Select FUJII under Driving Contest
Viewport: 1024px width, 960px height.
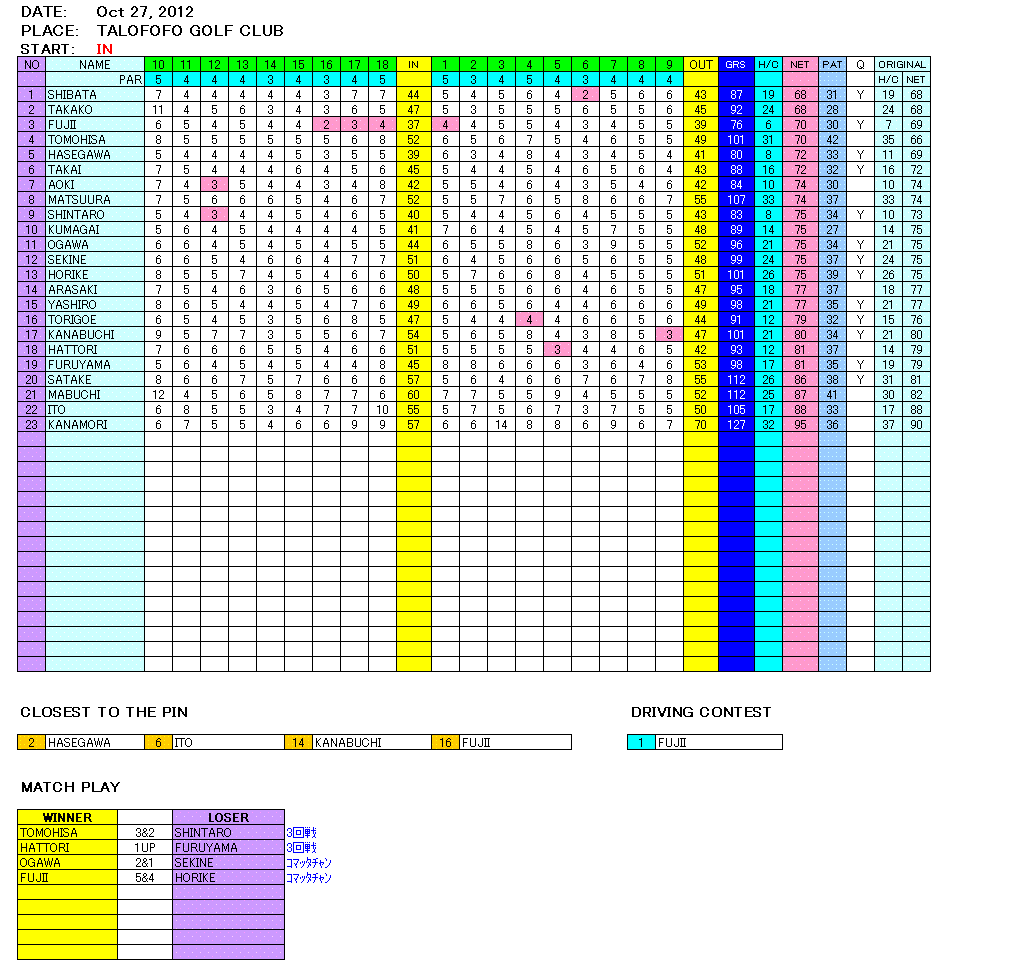click(x=674, y=743)
